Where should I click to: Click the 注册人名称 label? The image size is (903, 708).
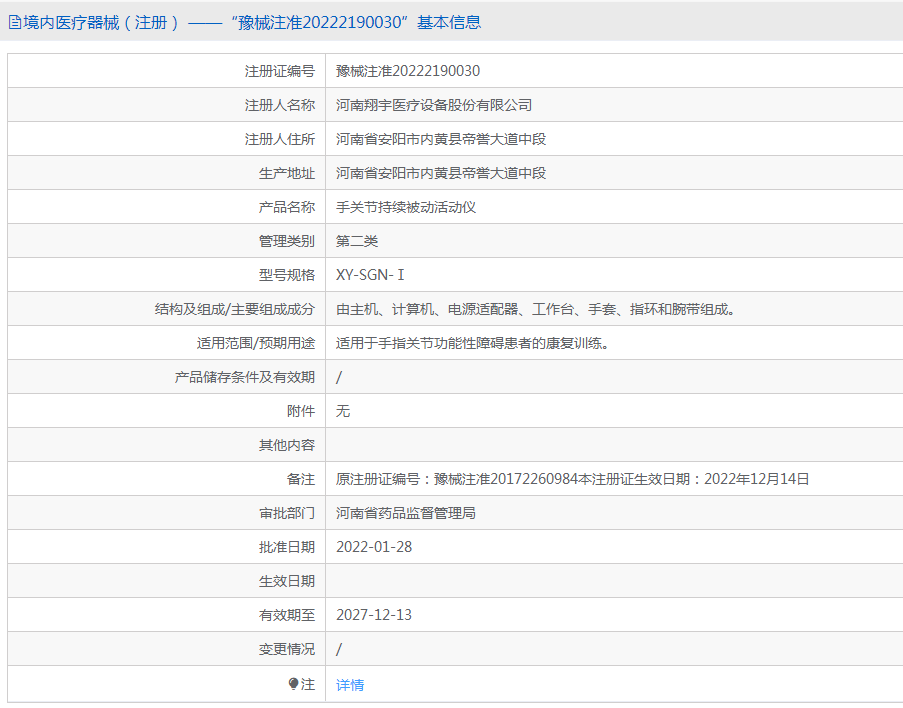tap(279, 105)
